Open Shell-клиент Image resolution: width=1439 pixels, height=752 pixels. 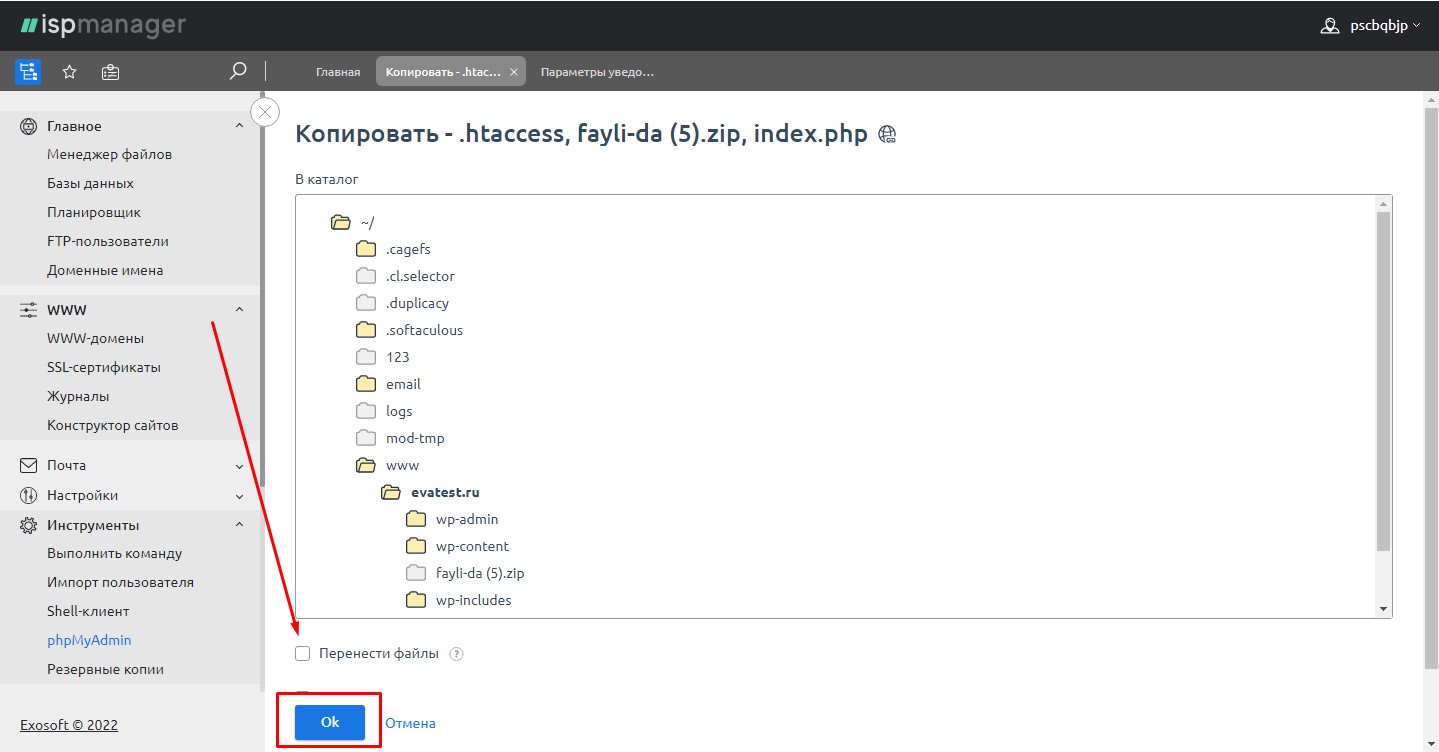(88, 612)
